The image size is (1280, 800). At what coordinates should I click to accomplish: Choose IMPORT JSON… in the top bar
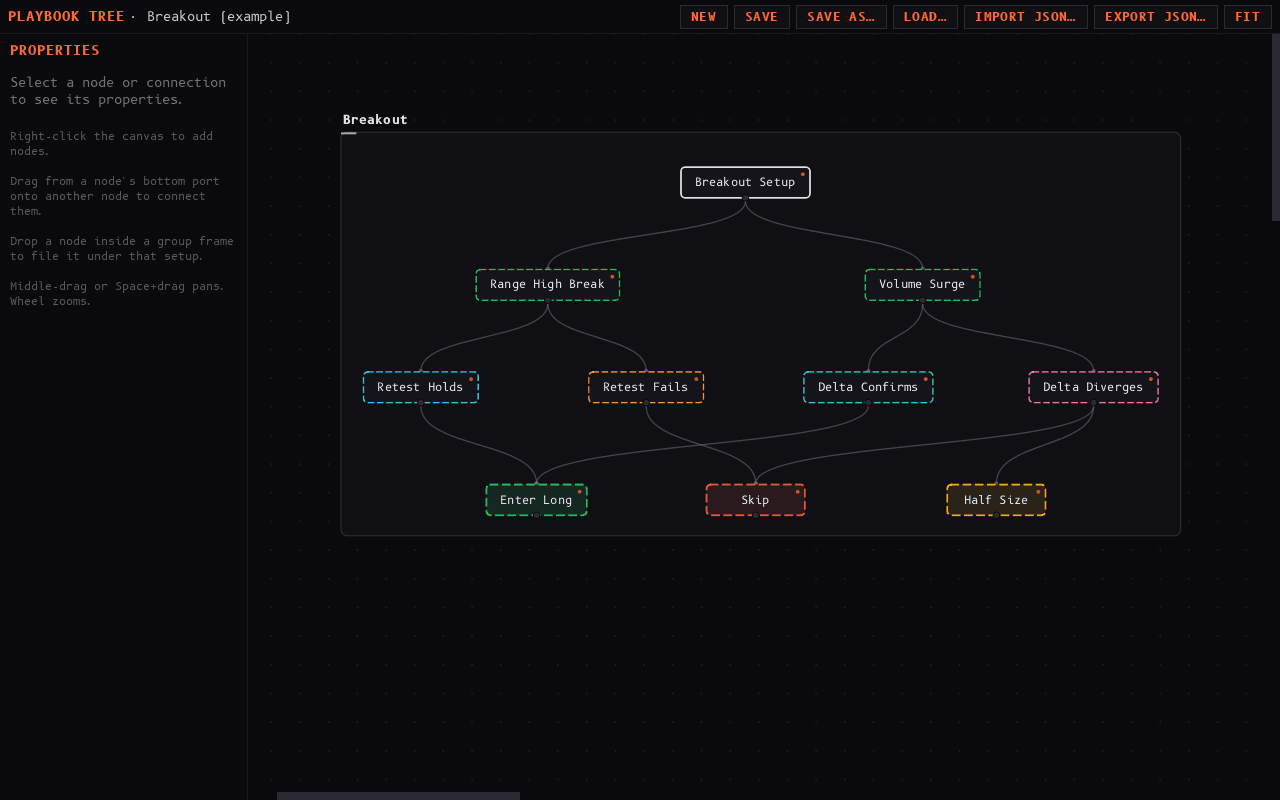1026,17
